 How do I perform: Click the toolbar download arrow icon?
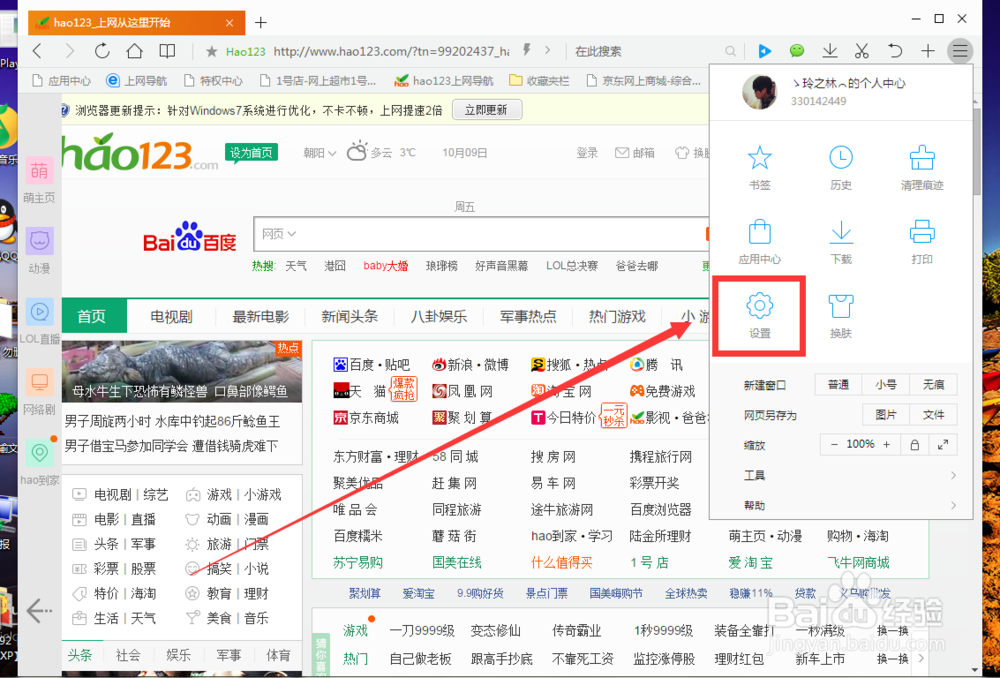tap(830, 51)
